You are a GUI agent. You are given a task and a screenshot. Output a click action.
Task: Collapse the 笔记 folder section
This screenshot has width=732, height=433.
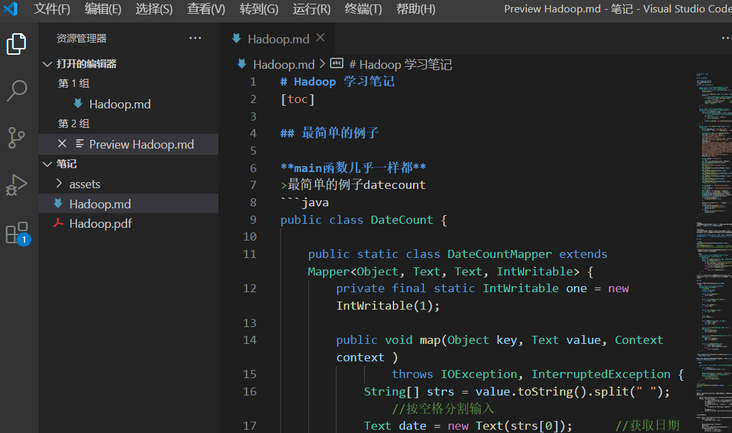47,164
